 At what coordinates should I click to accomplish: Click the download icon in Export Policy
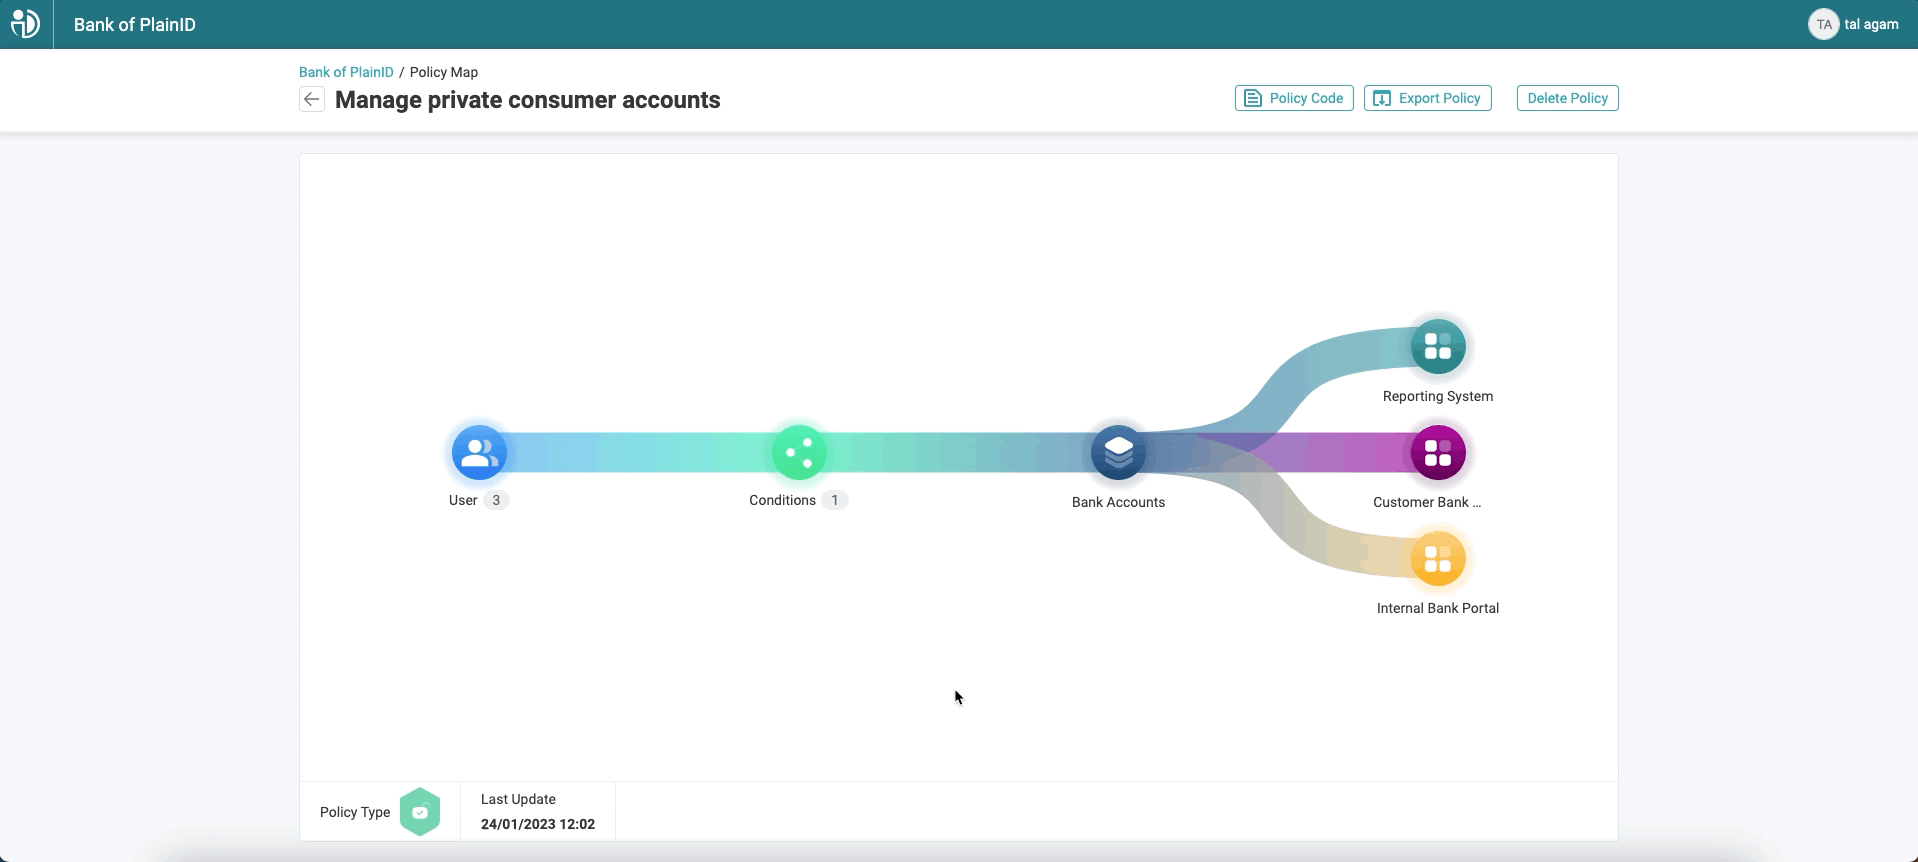coord(1382,98)
